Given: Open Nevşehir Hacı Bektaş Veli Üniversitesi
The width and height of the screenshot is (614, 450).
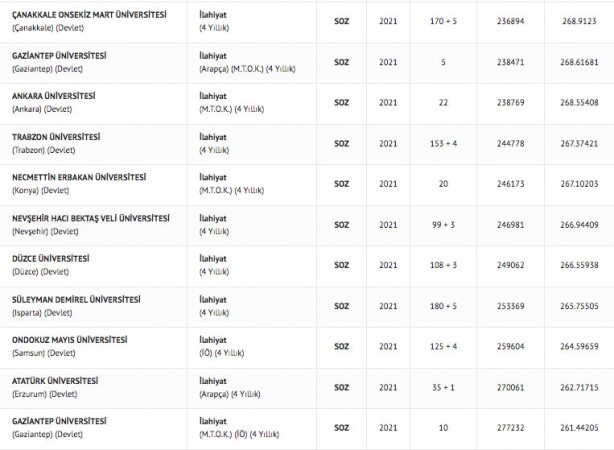Looking at the screenshot, I should [88, 218].
